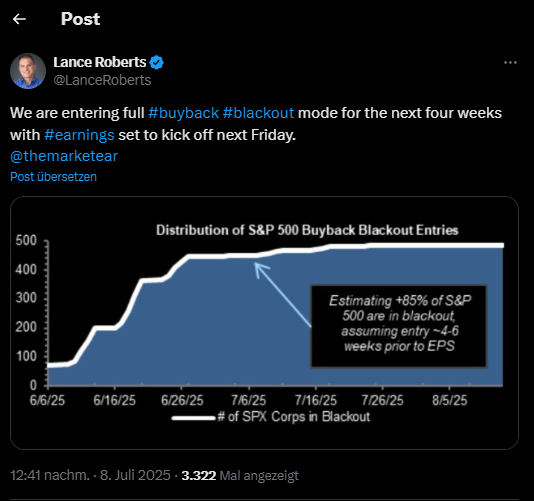Go back using the arrow icon
This screenshot has height=501, width=534.
(x=19, y=19)
